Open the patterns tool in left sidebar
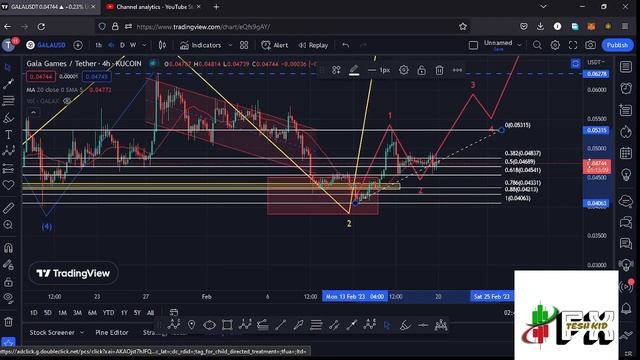The width and height of the screenshot is (640, 360). pyautogui.click(x=8, y=151)
